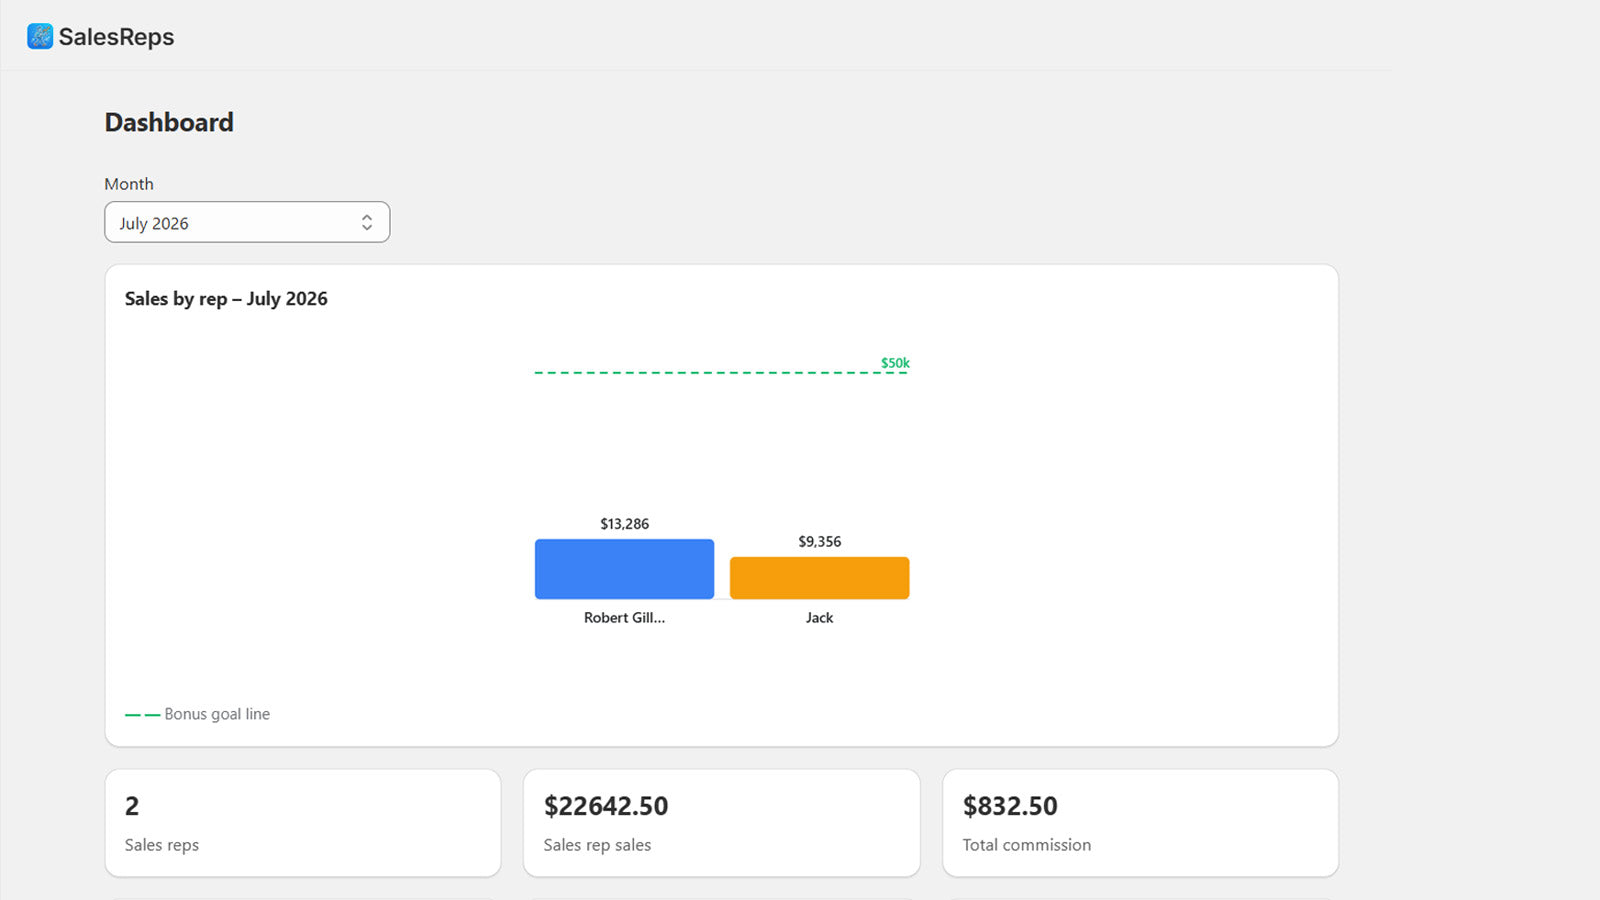Open the Total commission card

(x=1140, y=823)
